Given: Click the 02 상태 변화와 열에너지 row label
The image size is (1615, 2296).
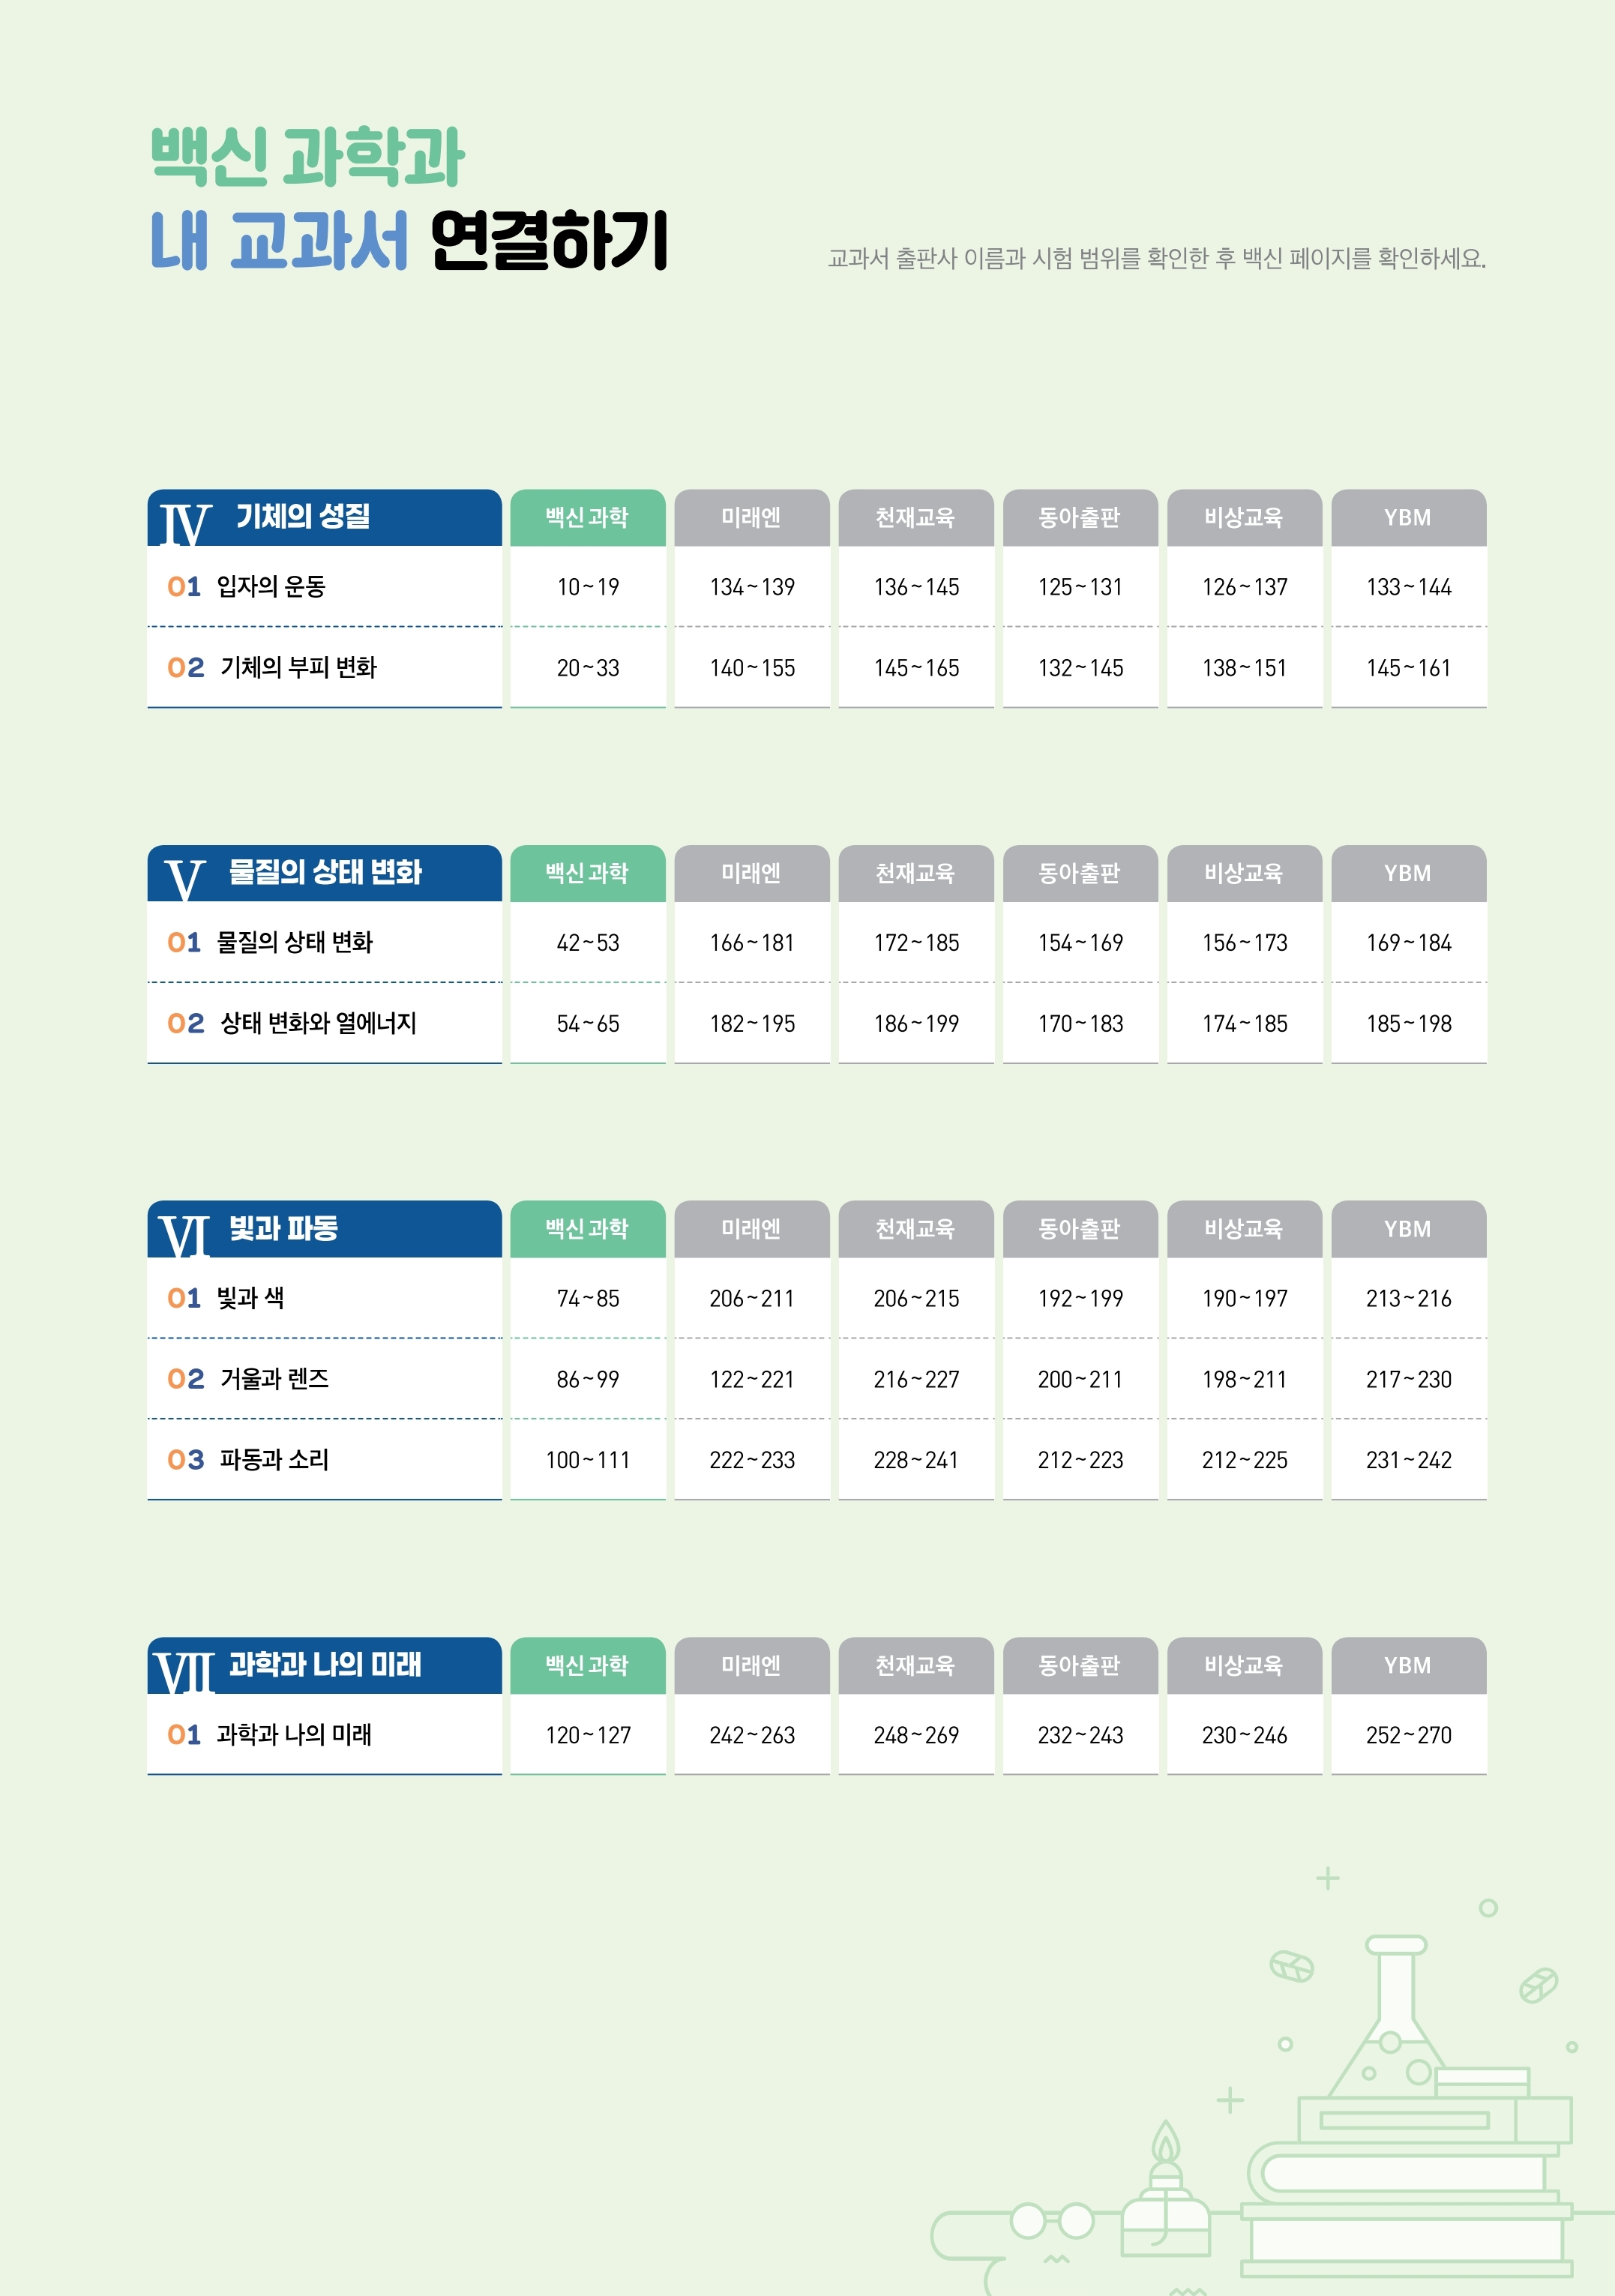Looking at the screenshot, I should [x=292, y=1023].
